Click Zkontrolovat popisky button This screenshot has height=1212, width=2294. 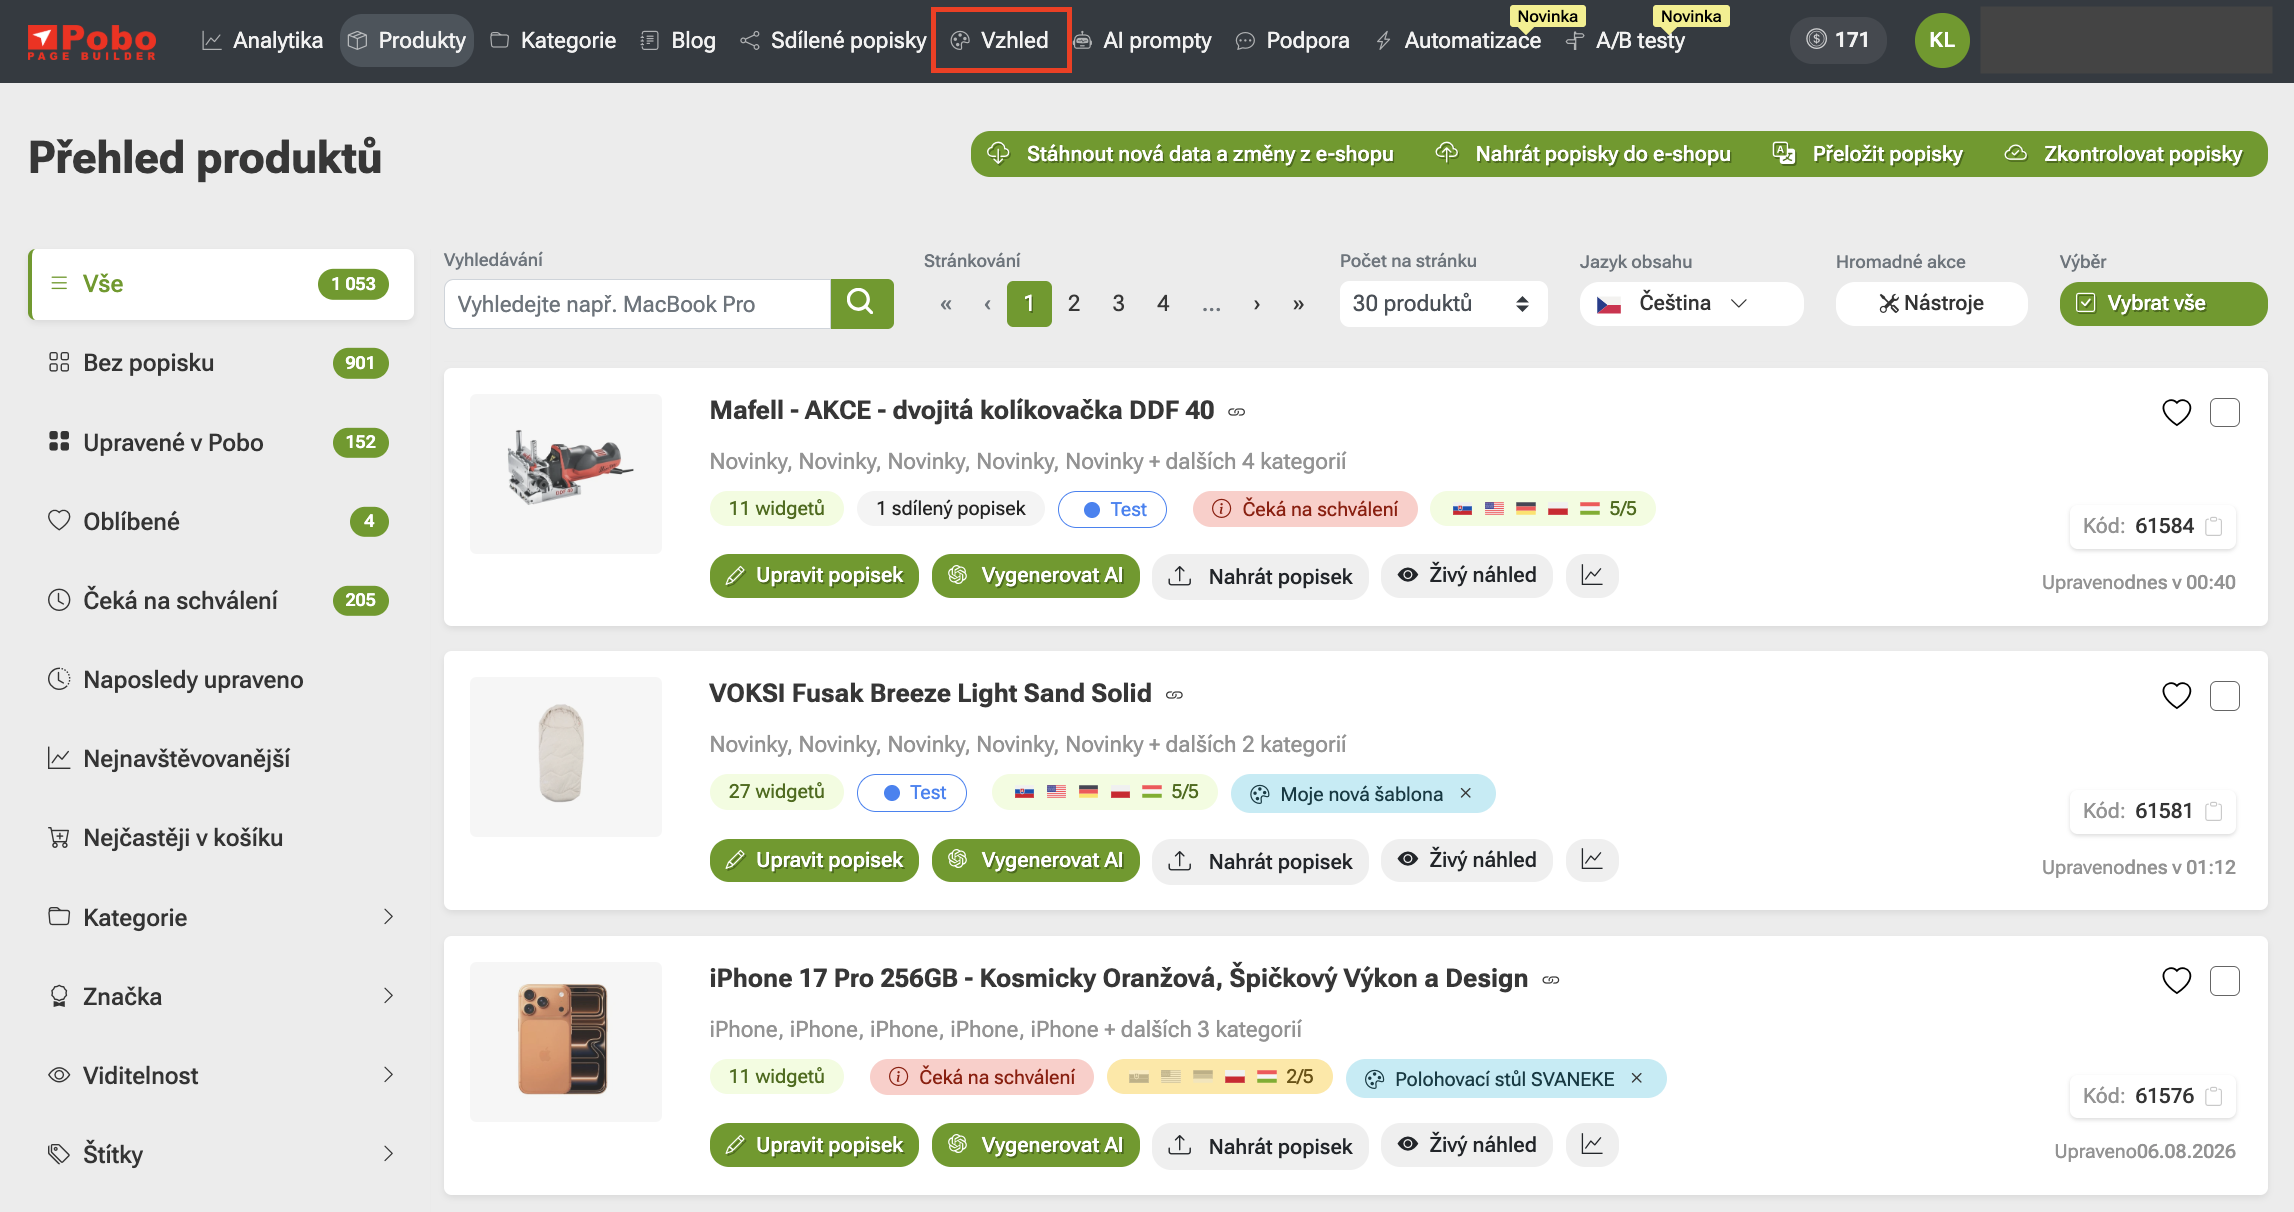click(2124, 154)
